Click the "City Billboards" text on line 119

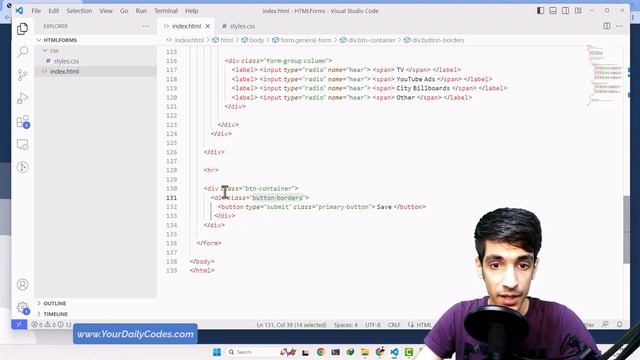click(423, 88)
